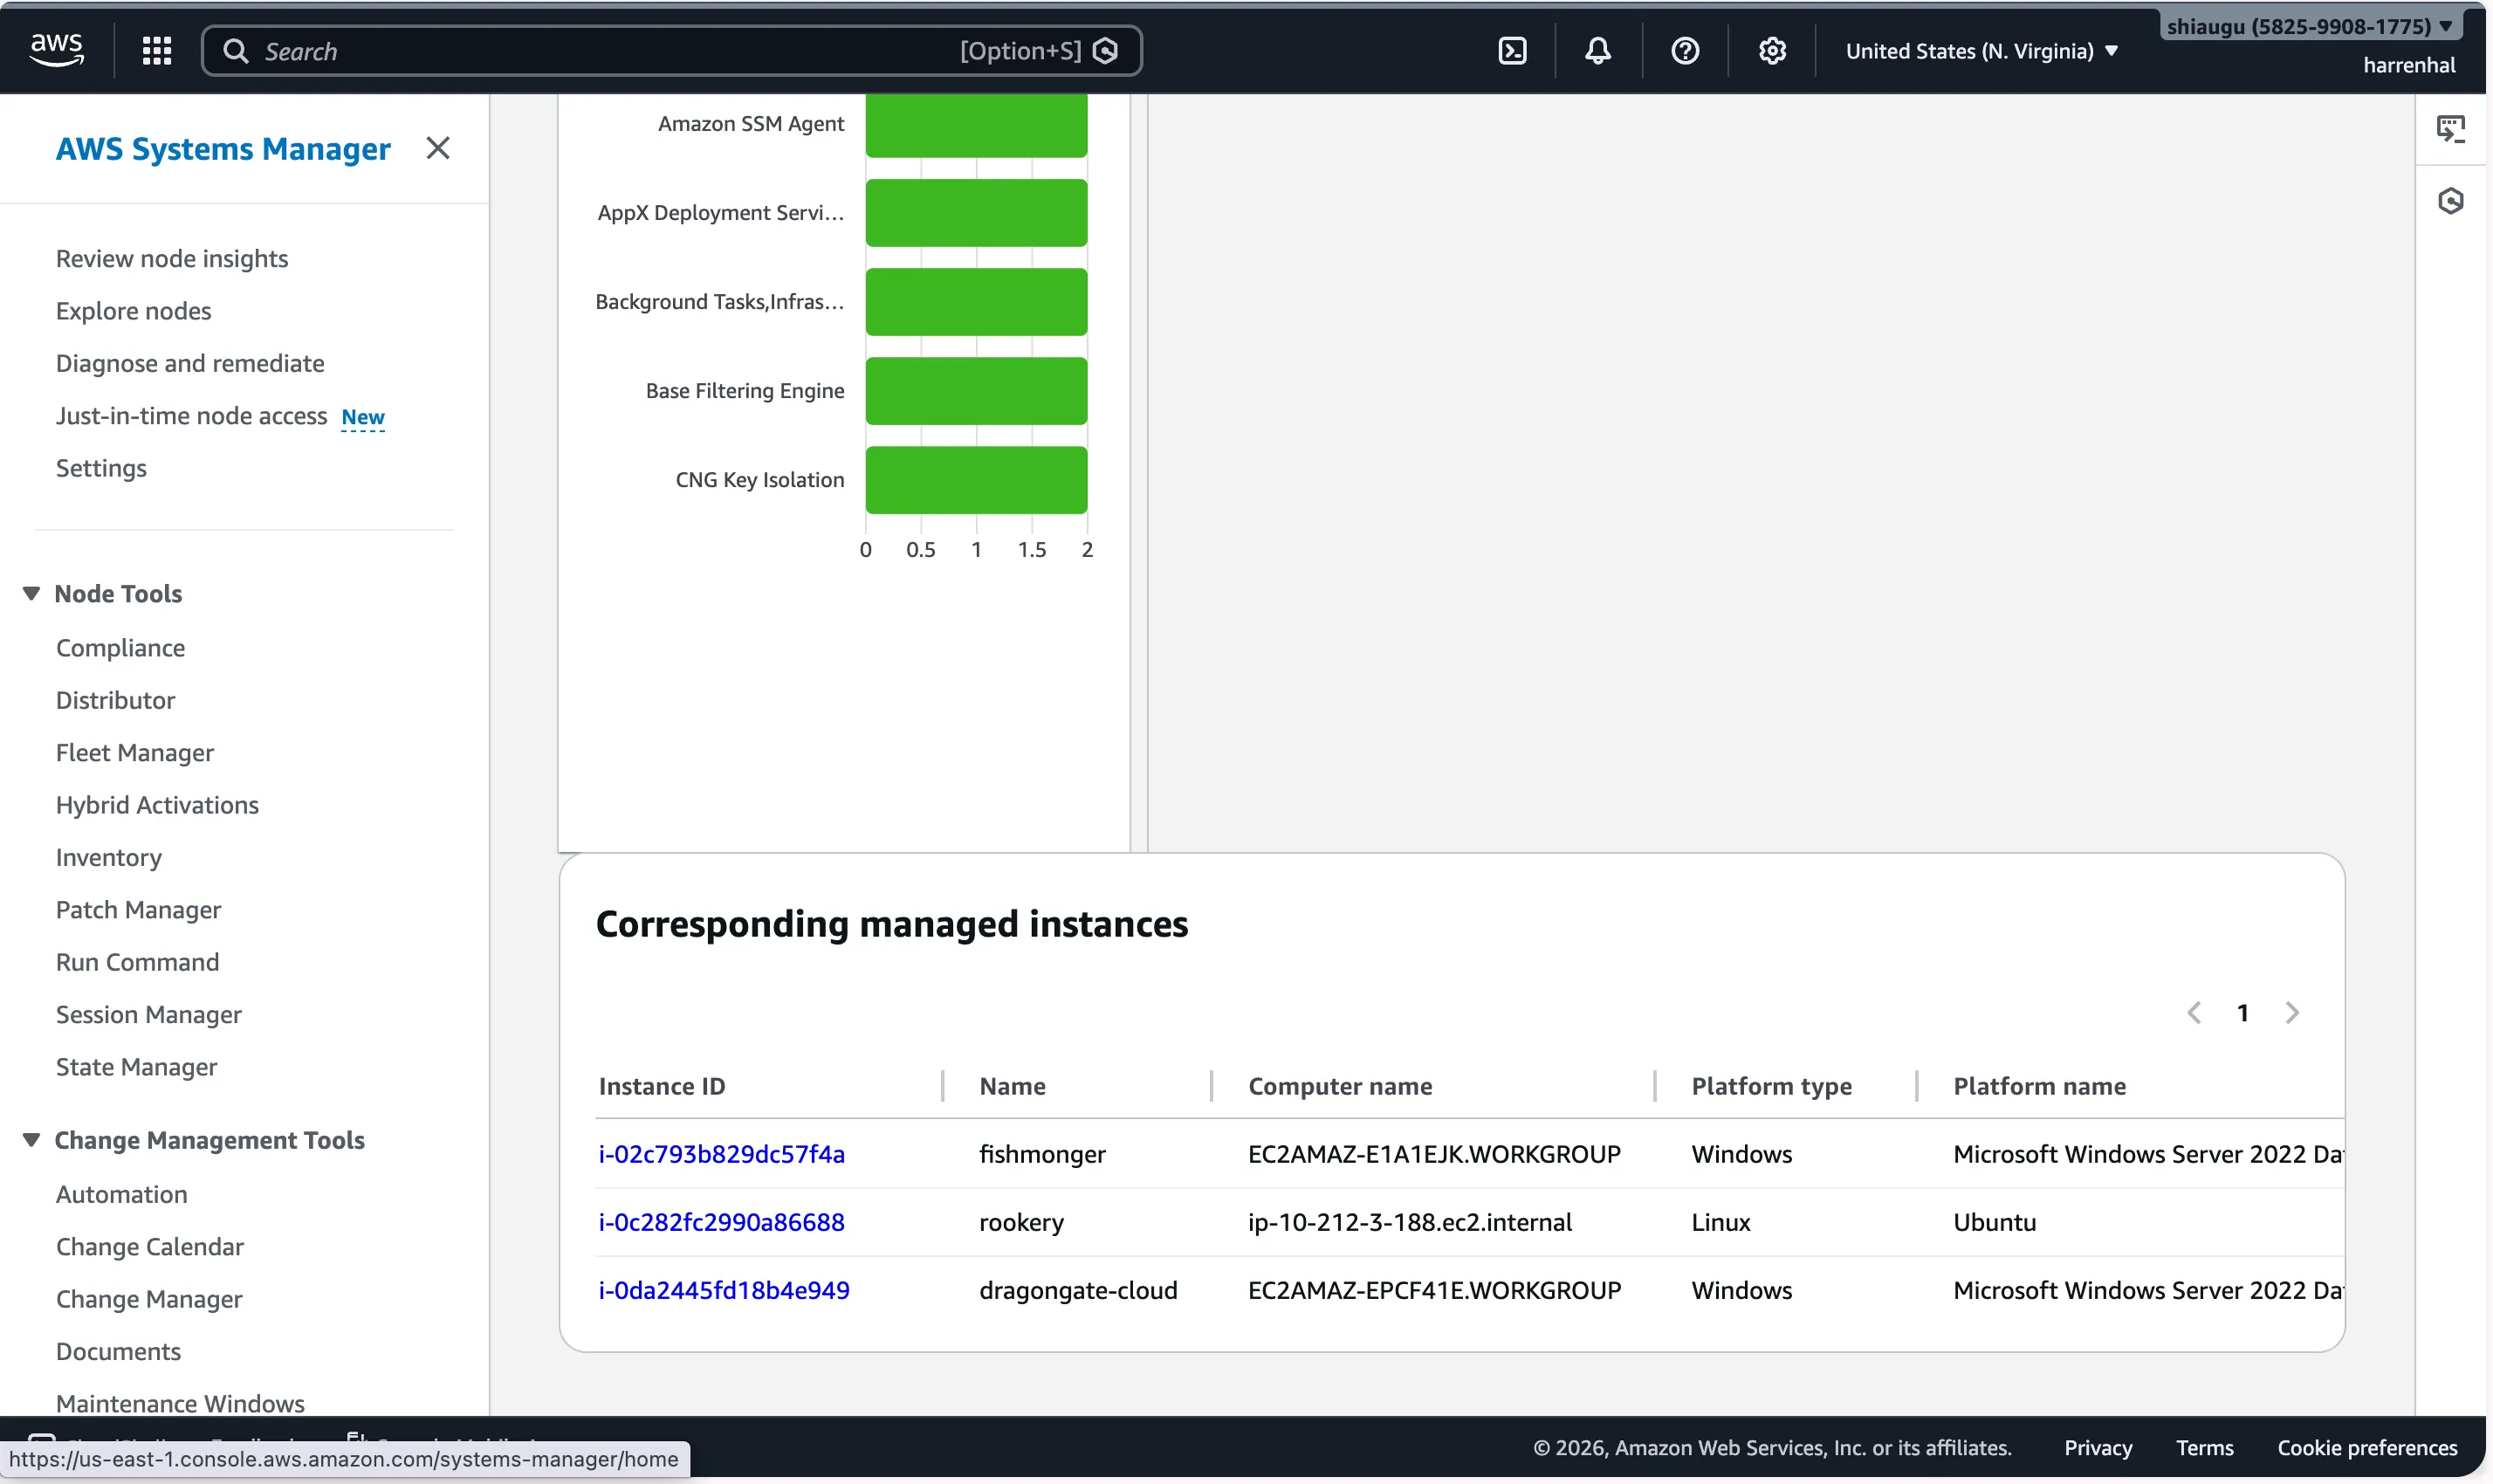The height and width of the screenshot is (1484, 2493).
Task: Collapse the Node Tools section
Action: (31, 594)
